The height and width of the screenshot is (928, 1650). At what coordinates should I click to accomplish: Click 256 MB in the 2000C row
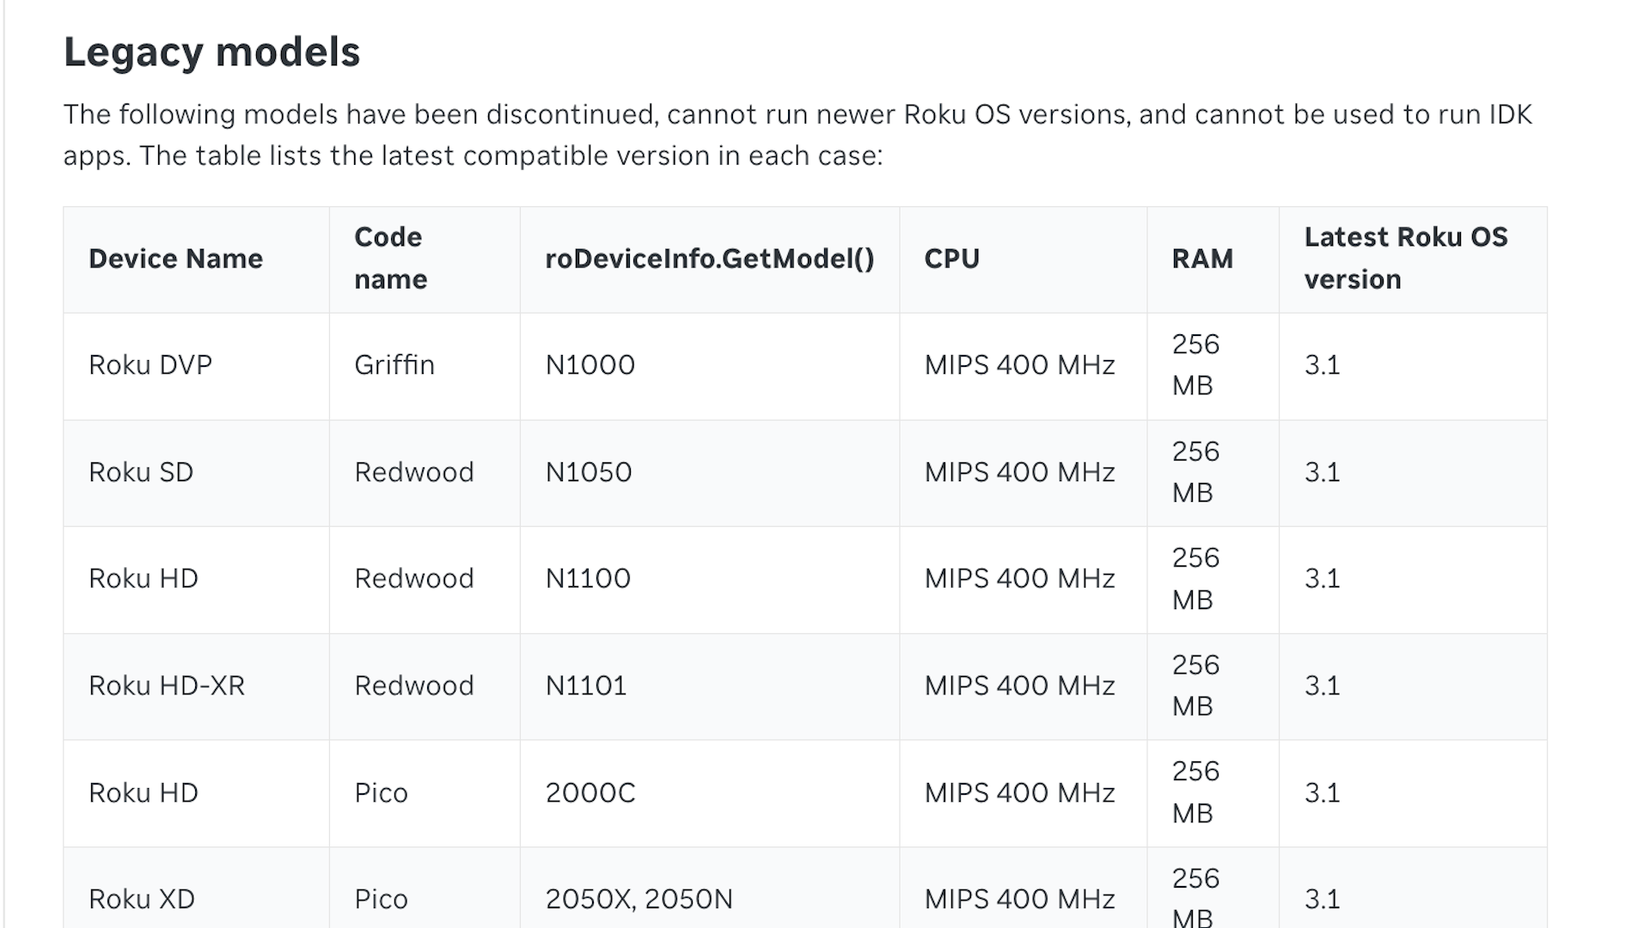click(1196, 793)
